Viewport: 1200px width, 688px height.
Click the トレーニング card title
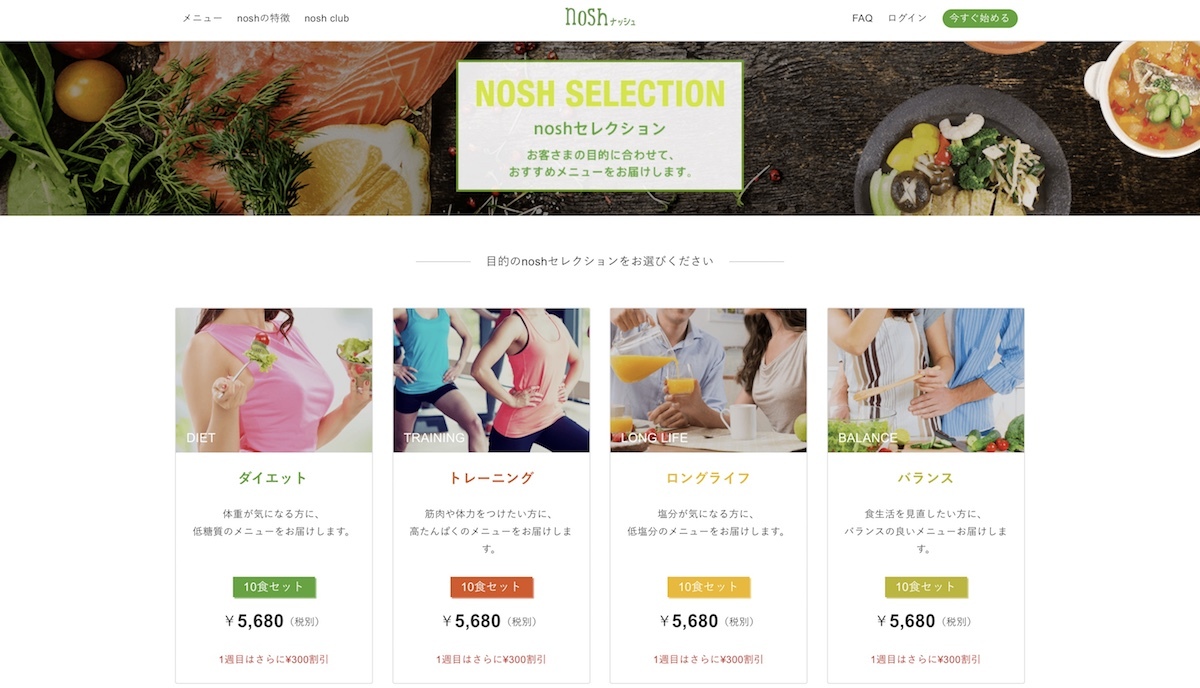491,478
